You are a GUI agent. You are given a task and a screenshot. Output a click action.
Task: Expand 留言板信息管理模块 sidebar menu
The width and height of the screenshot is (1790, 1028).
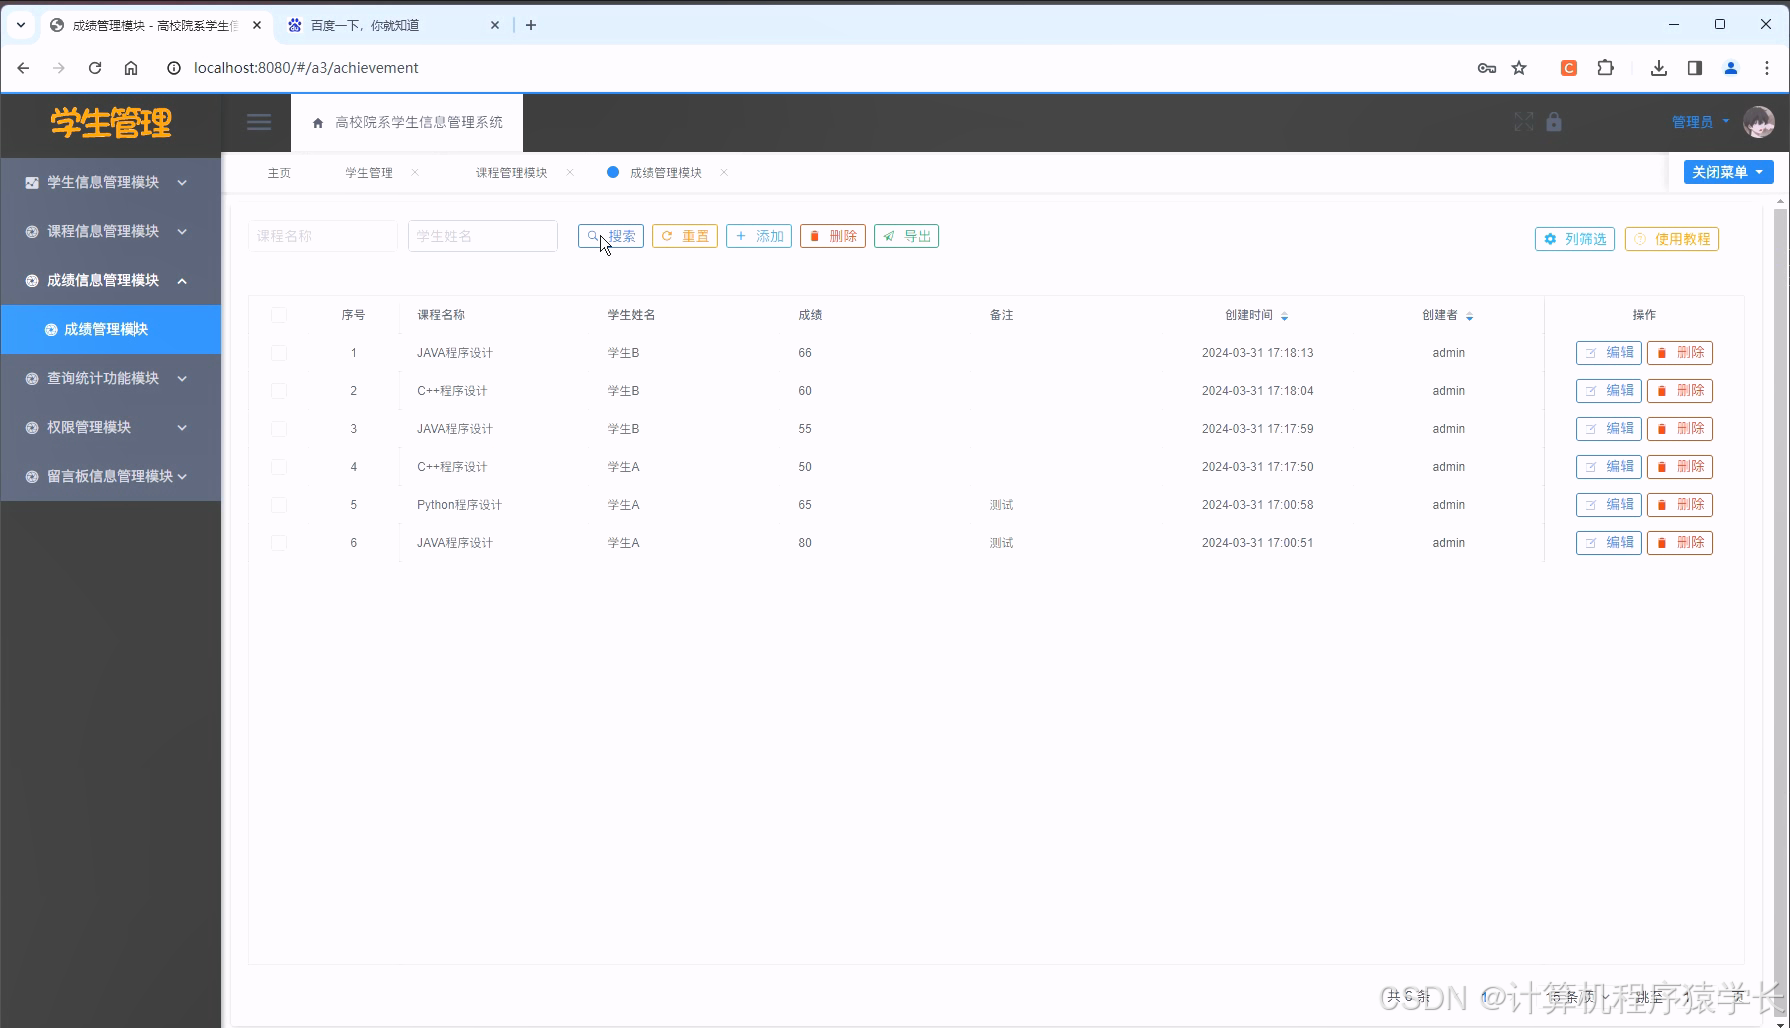[111, 476]
